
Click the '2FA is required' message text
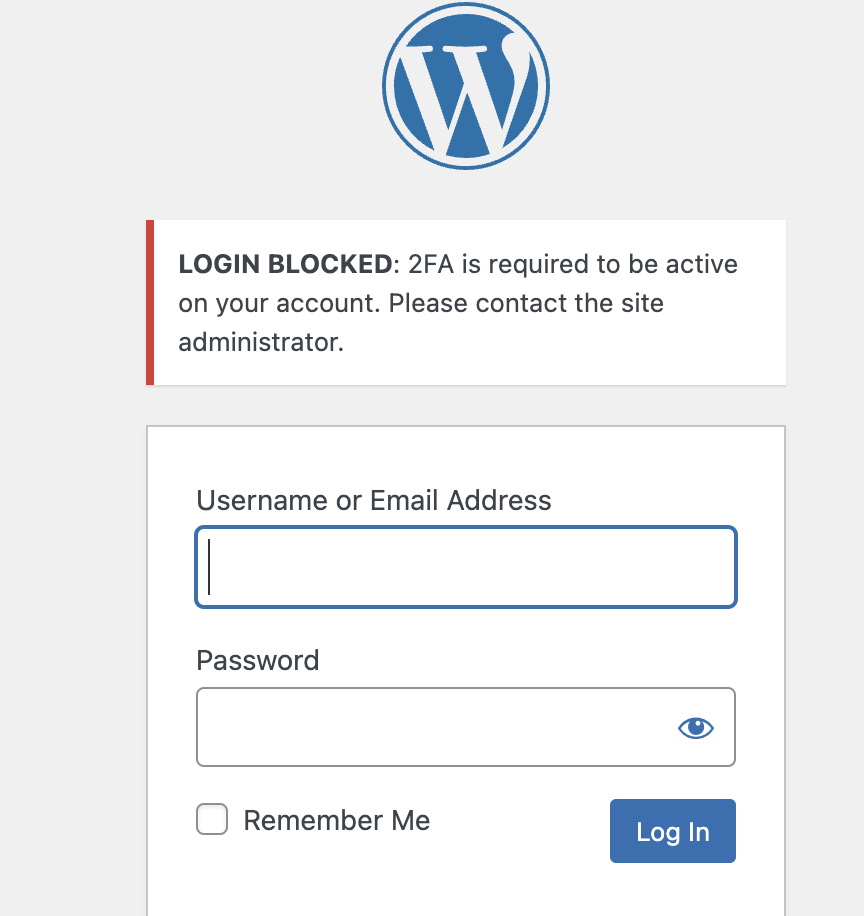[x=508, y=265]
